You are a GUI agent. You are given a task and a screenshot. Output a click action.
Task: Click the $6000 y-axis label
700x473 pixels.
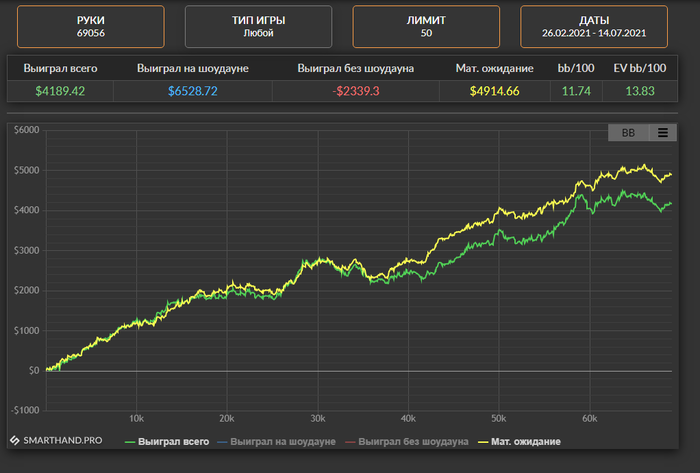[x=26, y=130]
